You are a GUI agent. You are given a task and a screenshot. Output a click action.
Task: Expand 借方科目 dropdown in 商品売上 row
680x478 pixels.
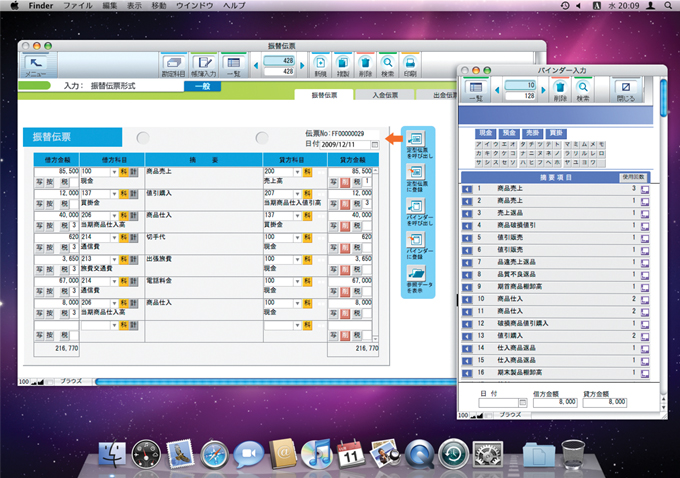[x=114, y=172]
